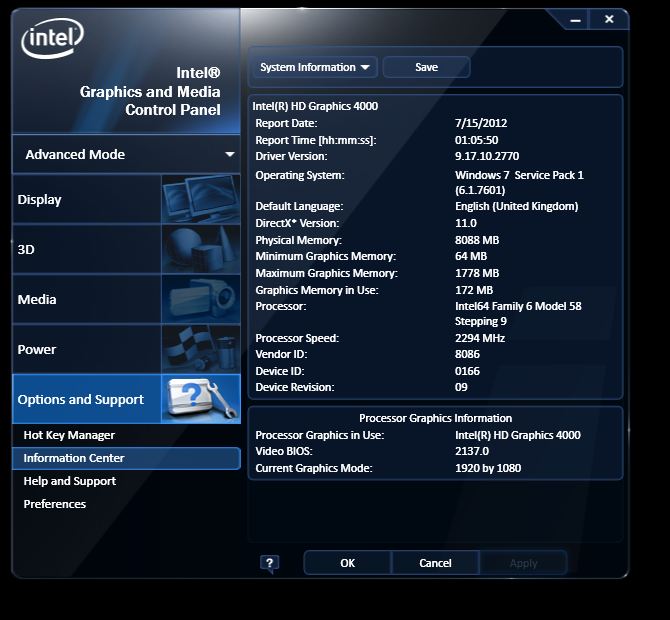Click the report date 7/15/2012
The width and height of the screenshot is (670, 620).
click(481, 123)
